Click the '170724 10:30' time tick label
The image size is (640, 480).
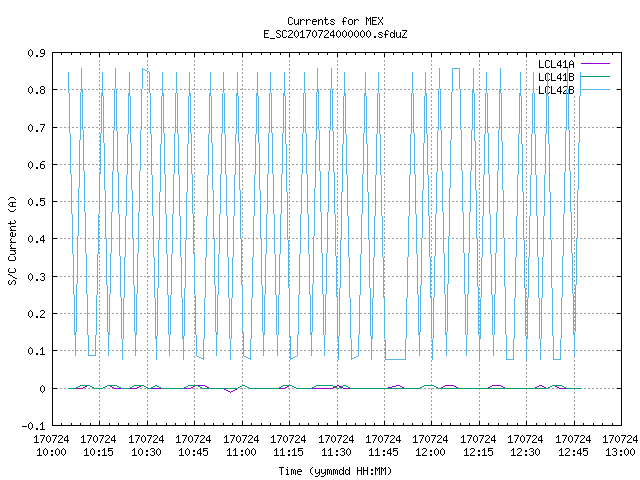coord(146,446)
